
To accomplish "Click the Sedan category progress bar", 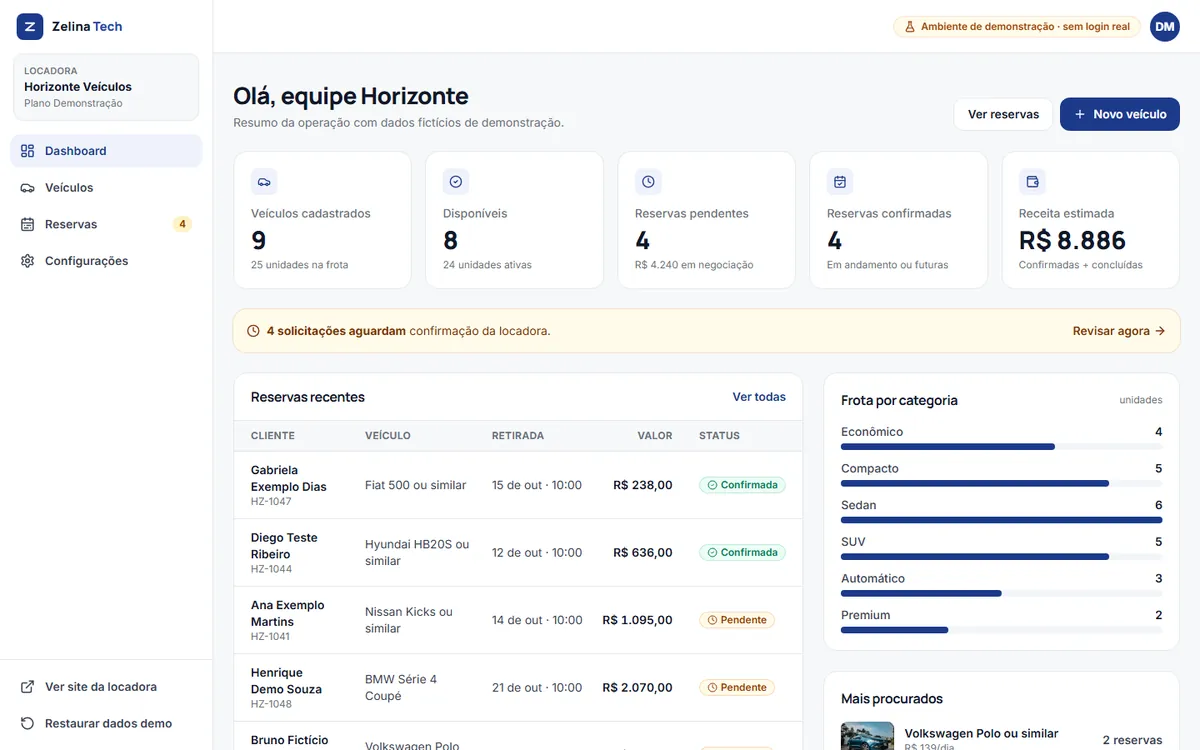I will tap(1002, 520).
